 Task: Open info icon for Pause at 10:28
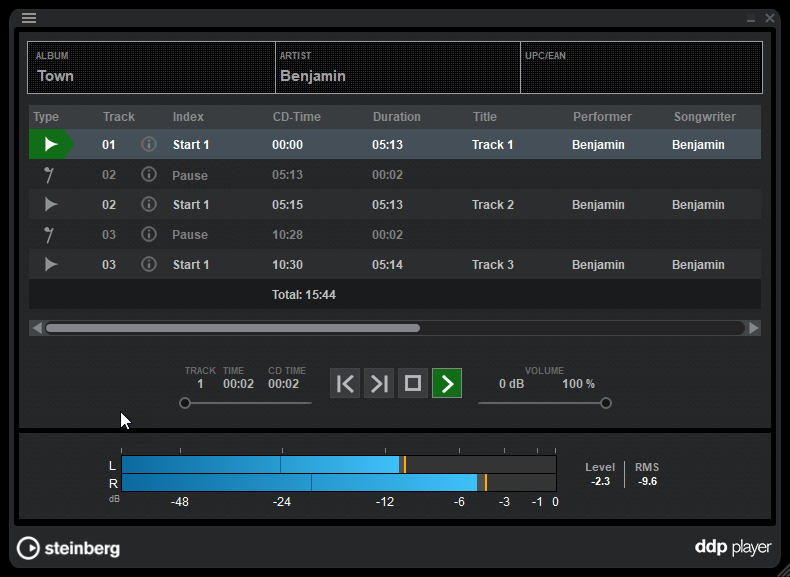149,234
